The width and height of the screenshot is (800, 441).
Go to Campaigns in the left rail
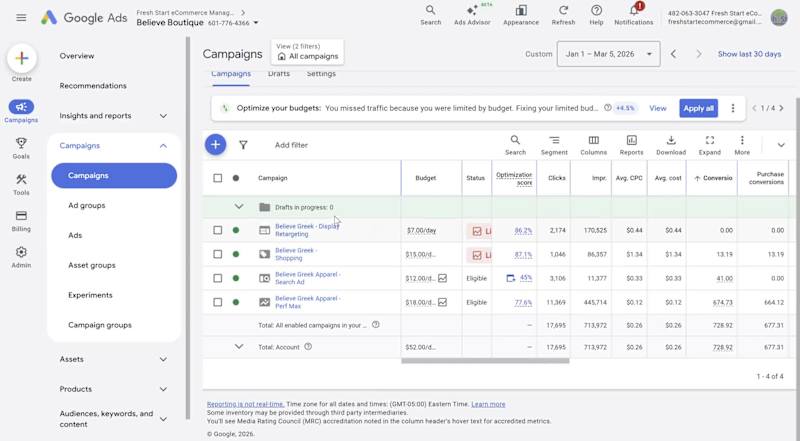(x=21, y=111)
